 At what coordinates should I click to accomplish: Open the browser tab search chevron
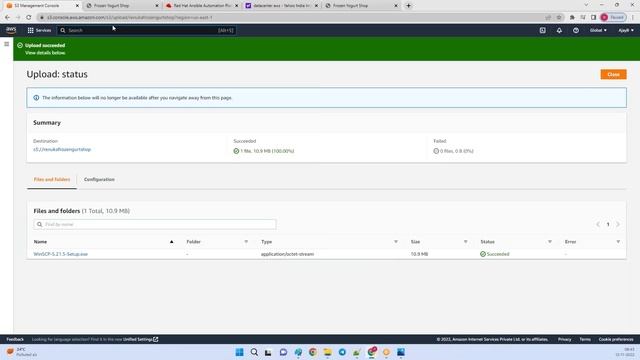[x=586, y=5]
